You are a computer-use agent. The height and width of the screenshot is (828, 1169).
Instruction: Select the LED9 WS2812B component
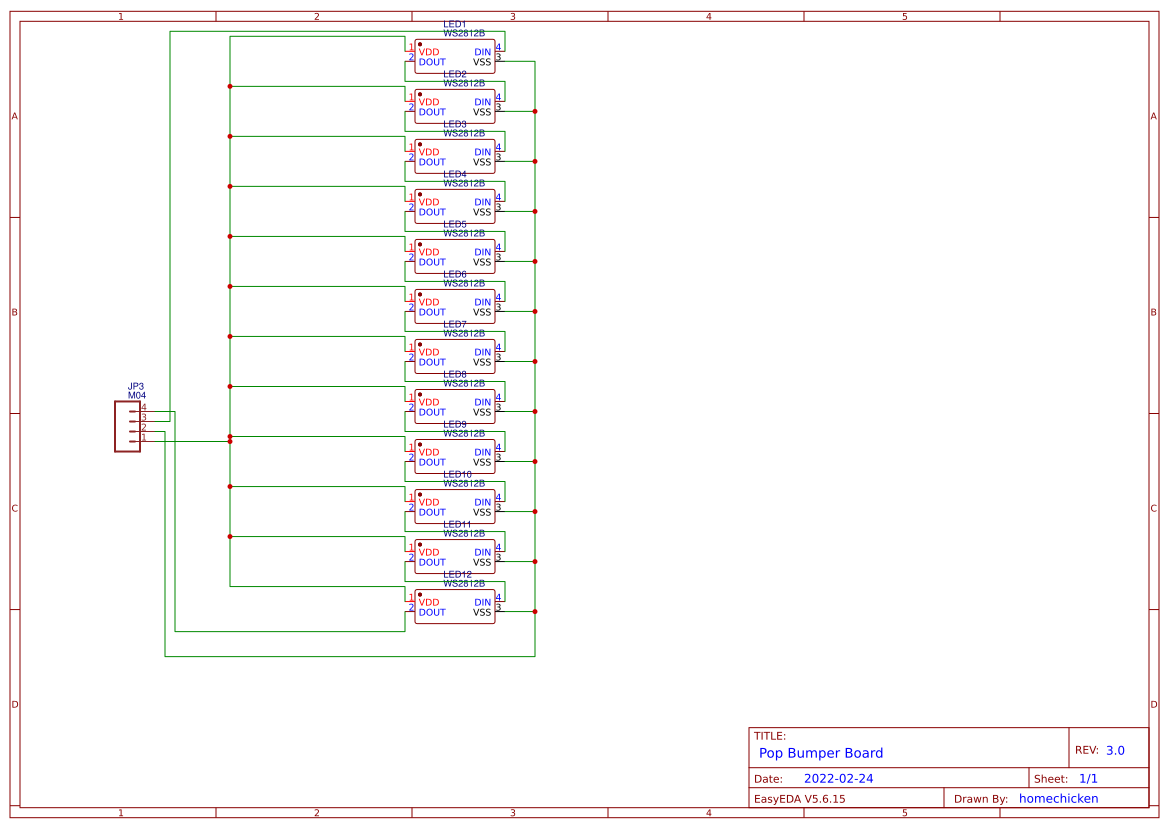[x=455, y=457]
